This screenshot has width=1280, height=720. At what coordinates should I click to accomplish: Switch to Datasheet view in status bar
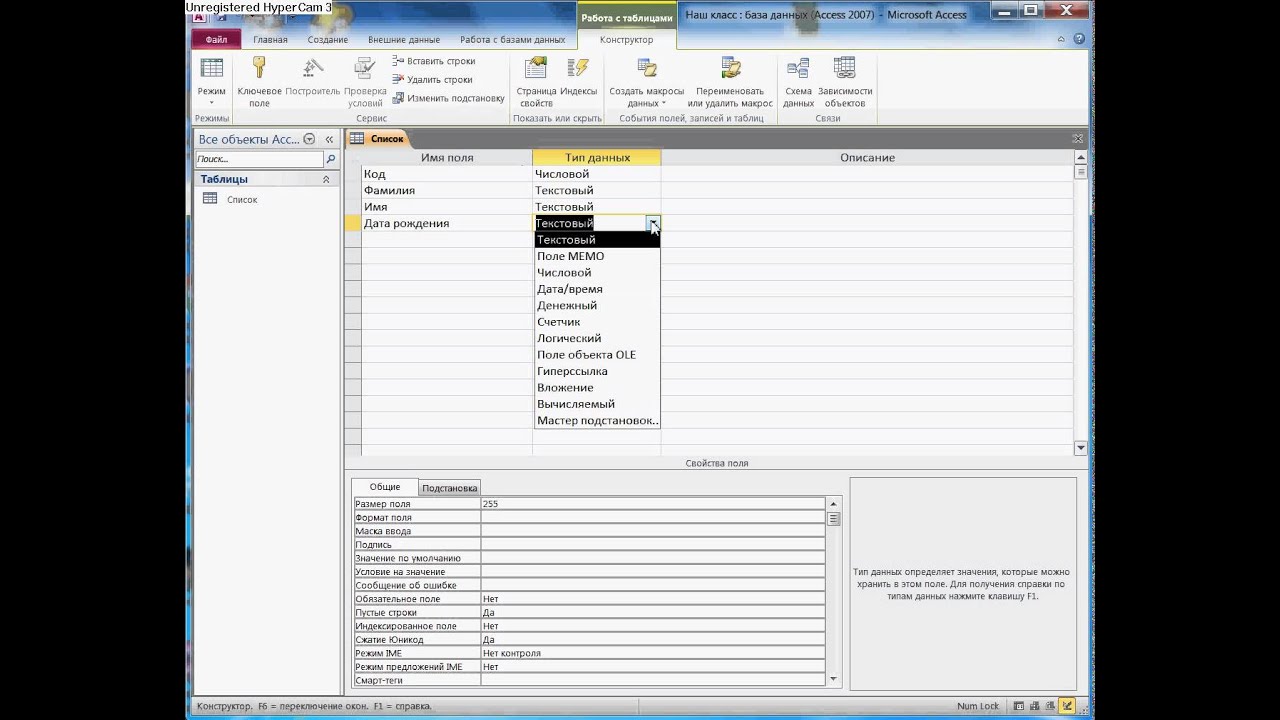coord(1019,706)
